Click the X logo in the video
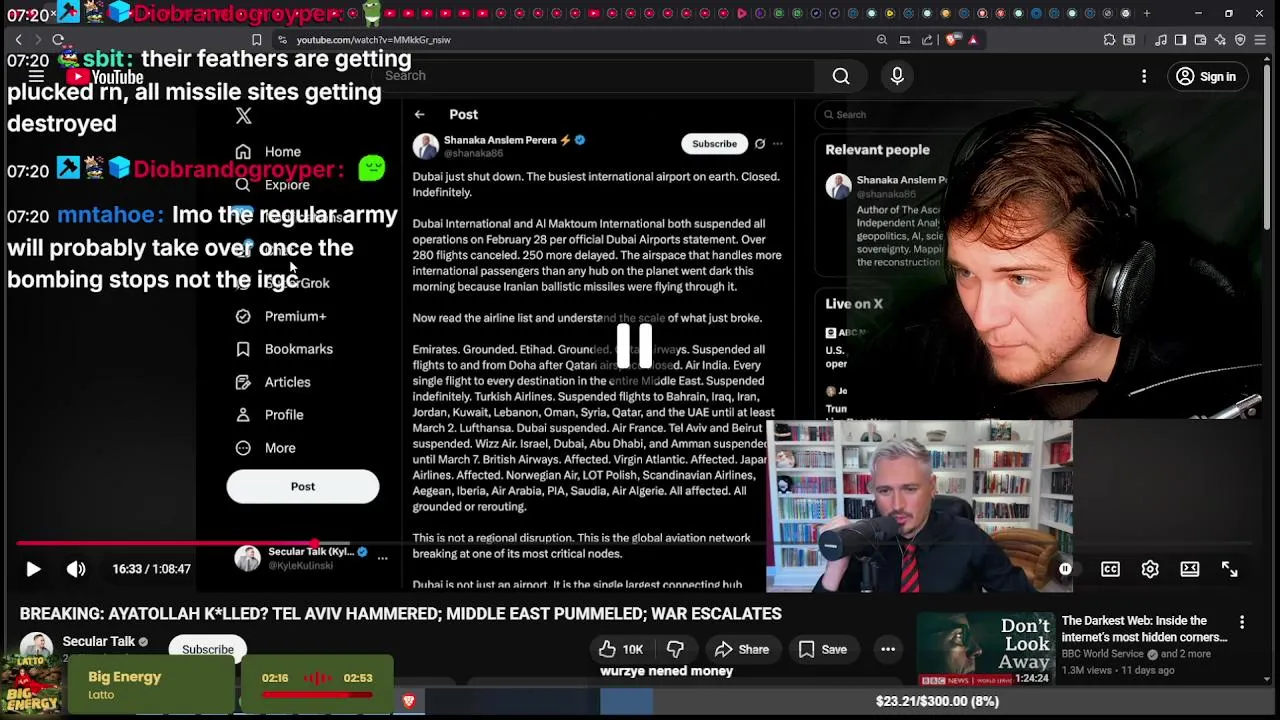 point(244,116)
